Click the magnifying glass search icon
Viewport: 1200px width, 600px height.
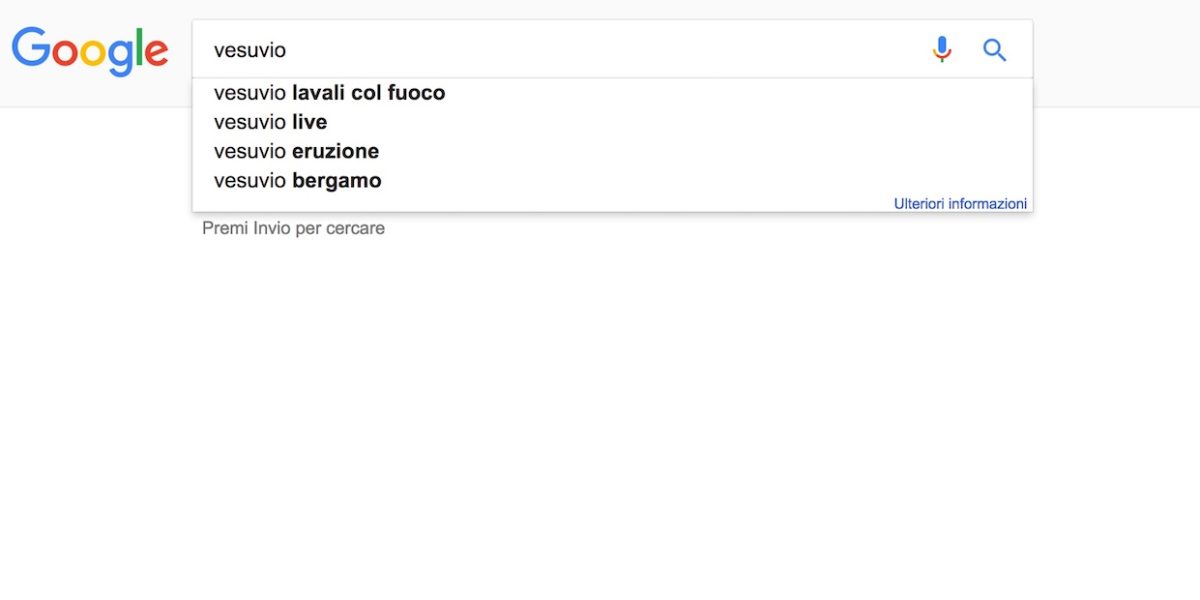tap(994, 50)
